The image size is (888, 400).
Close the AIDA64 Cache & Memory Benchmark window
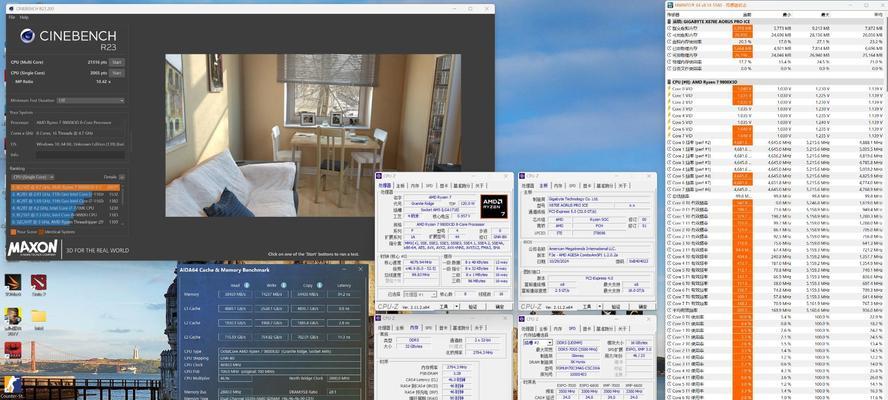[x=361, y=270]
